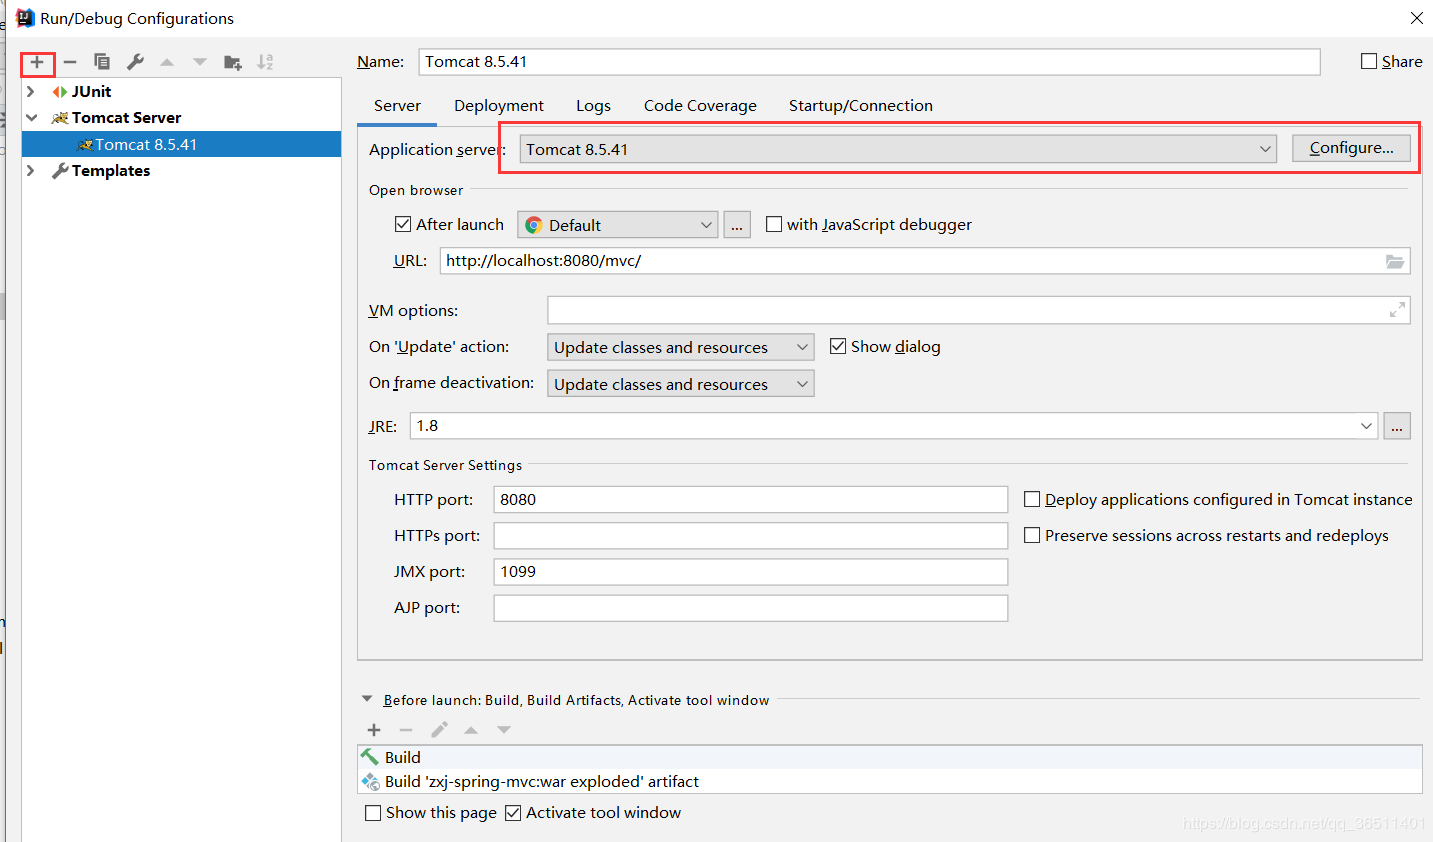Click the HTTP port input field
The height and width of the screenshot is (842, 1433).
(750, 499)
